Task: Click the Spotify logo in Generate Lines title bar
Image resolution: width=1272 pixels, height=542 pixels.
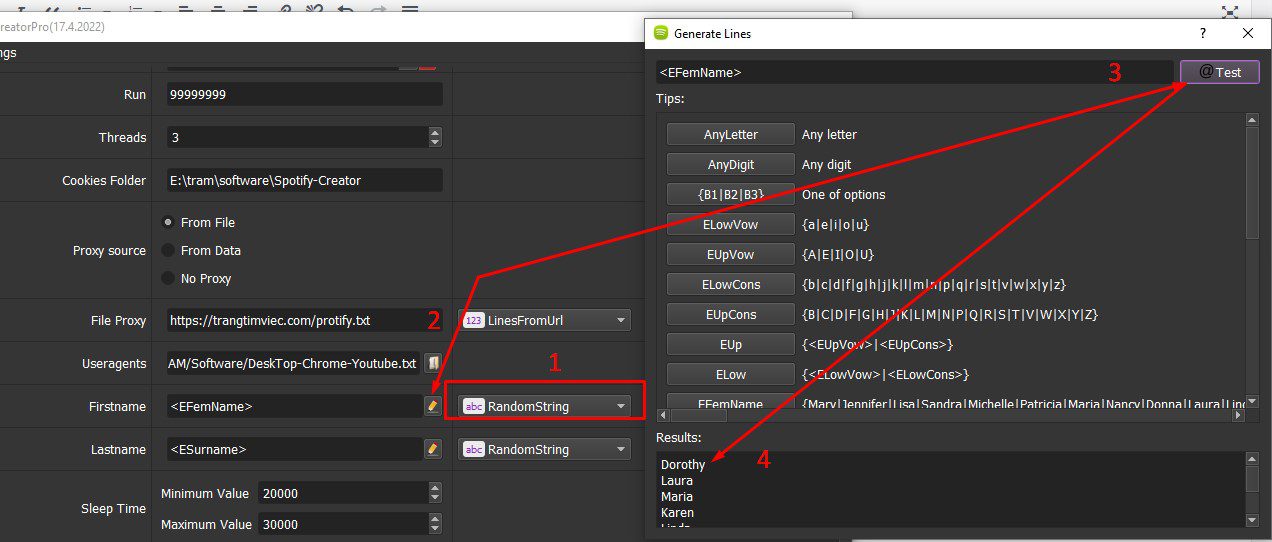Action: click(x=660, y=33)
